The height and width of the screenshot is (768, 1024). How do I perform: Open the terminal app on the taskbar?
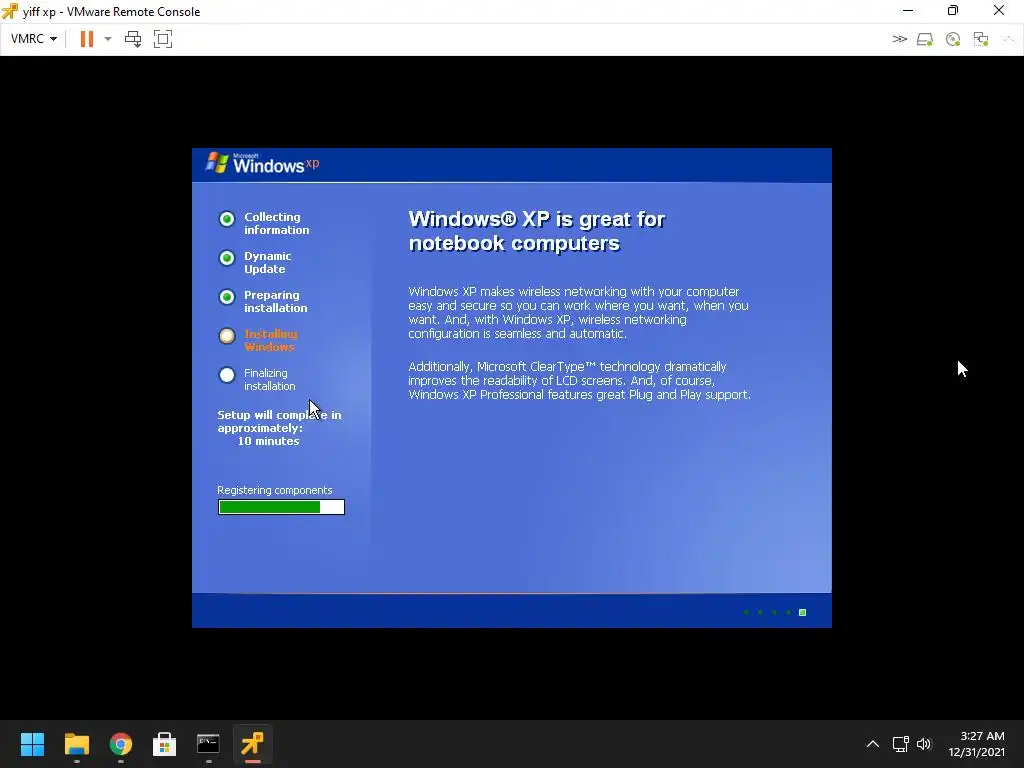[x=208, y=744]
